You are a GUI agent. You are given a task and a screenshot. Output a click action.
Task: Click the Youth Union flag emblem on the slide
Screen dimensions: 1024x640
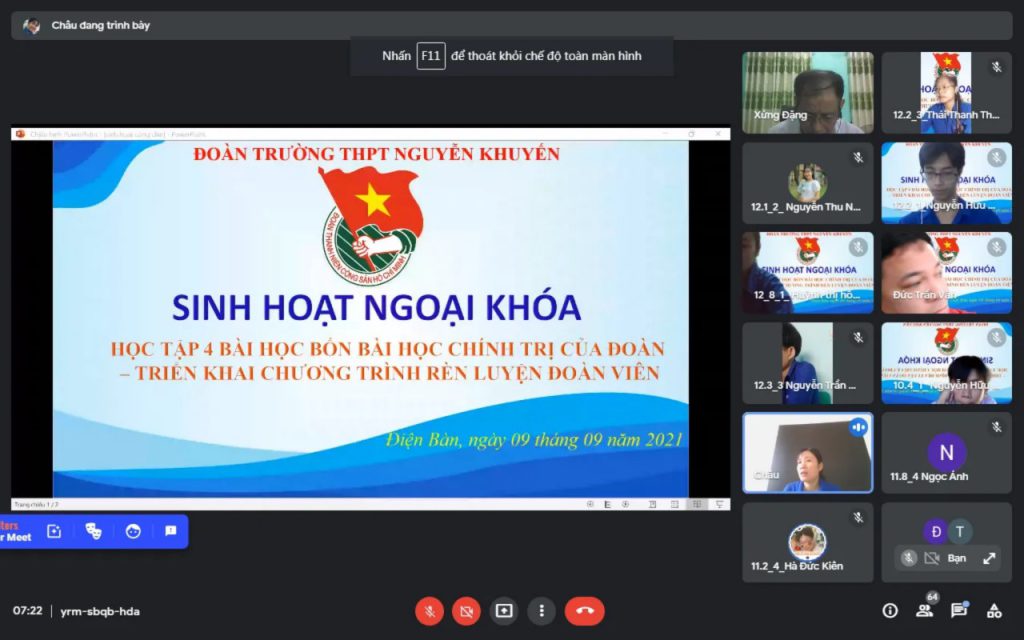372,224
